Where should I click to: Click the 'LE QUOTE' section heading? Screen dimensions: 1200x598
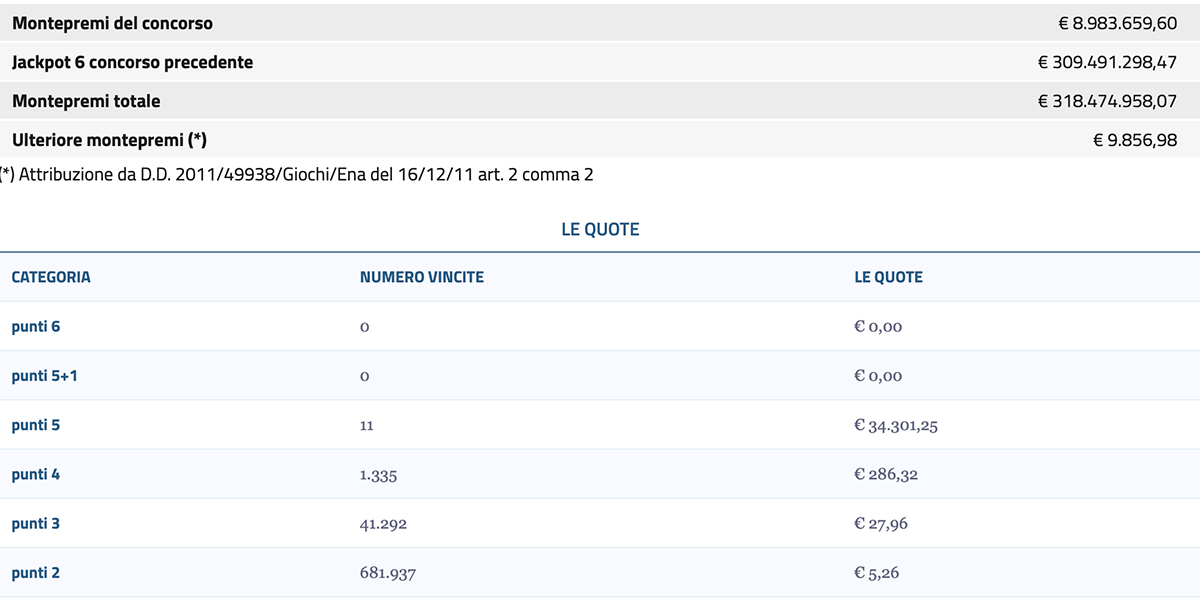pyautogui.click(x=600, y=229)
